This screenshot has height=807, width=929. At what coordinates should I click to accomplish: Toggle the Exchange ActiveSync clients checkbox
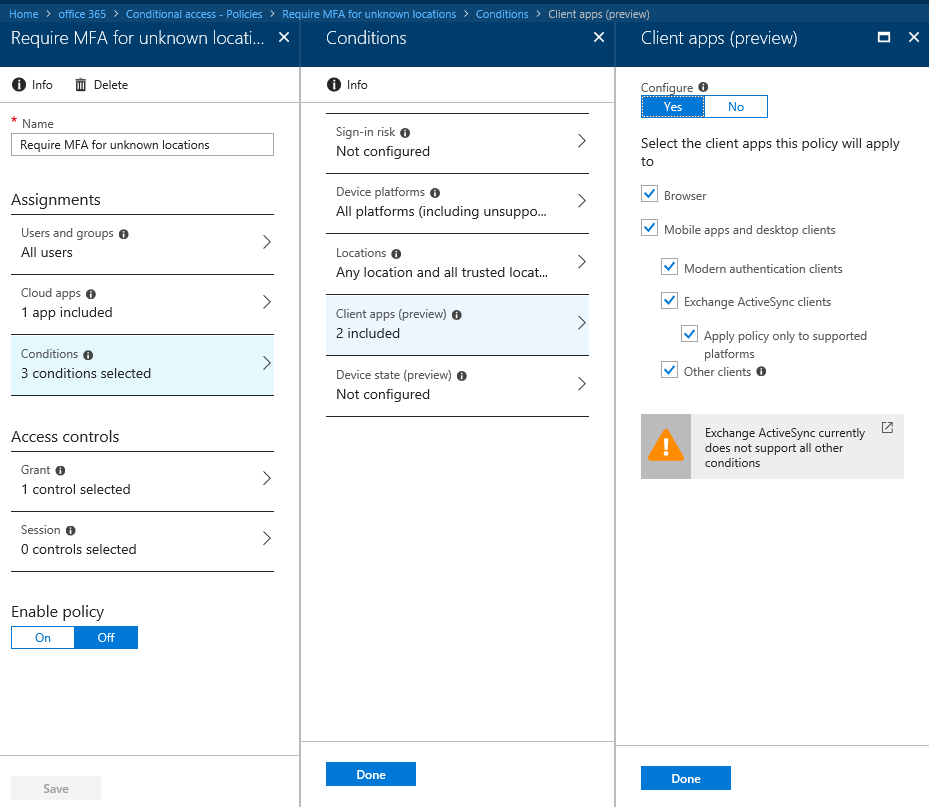pos(669,300)
